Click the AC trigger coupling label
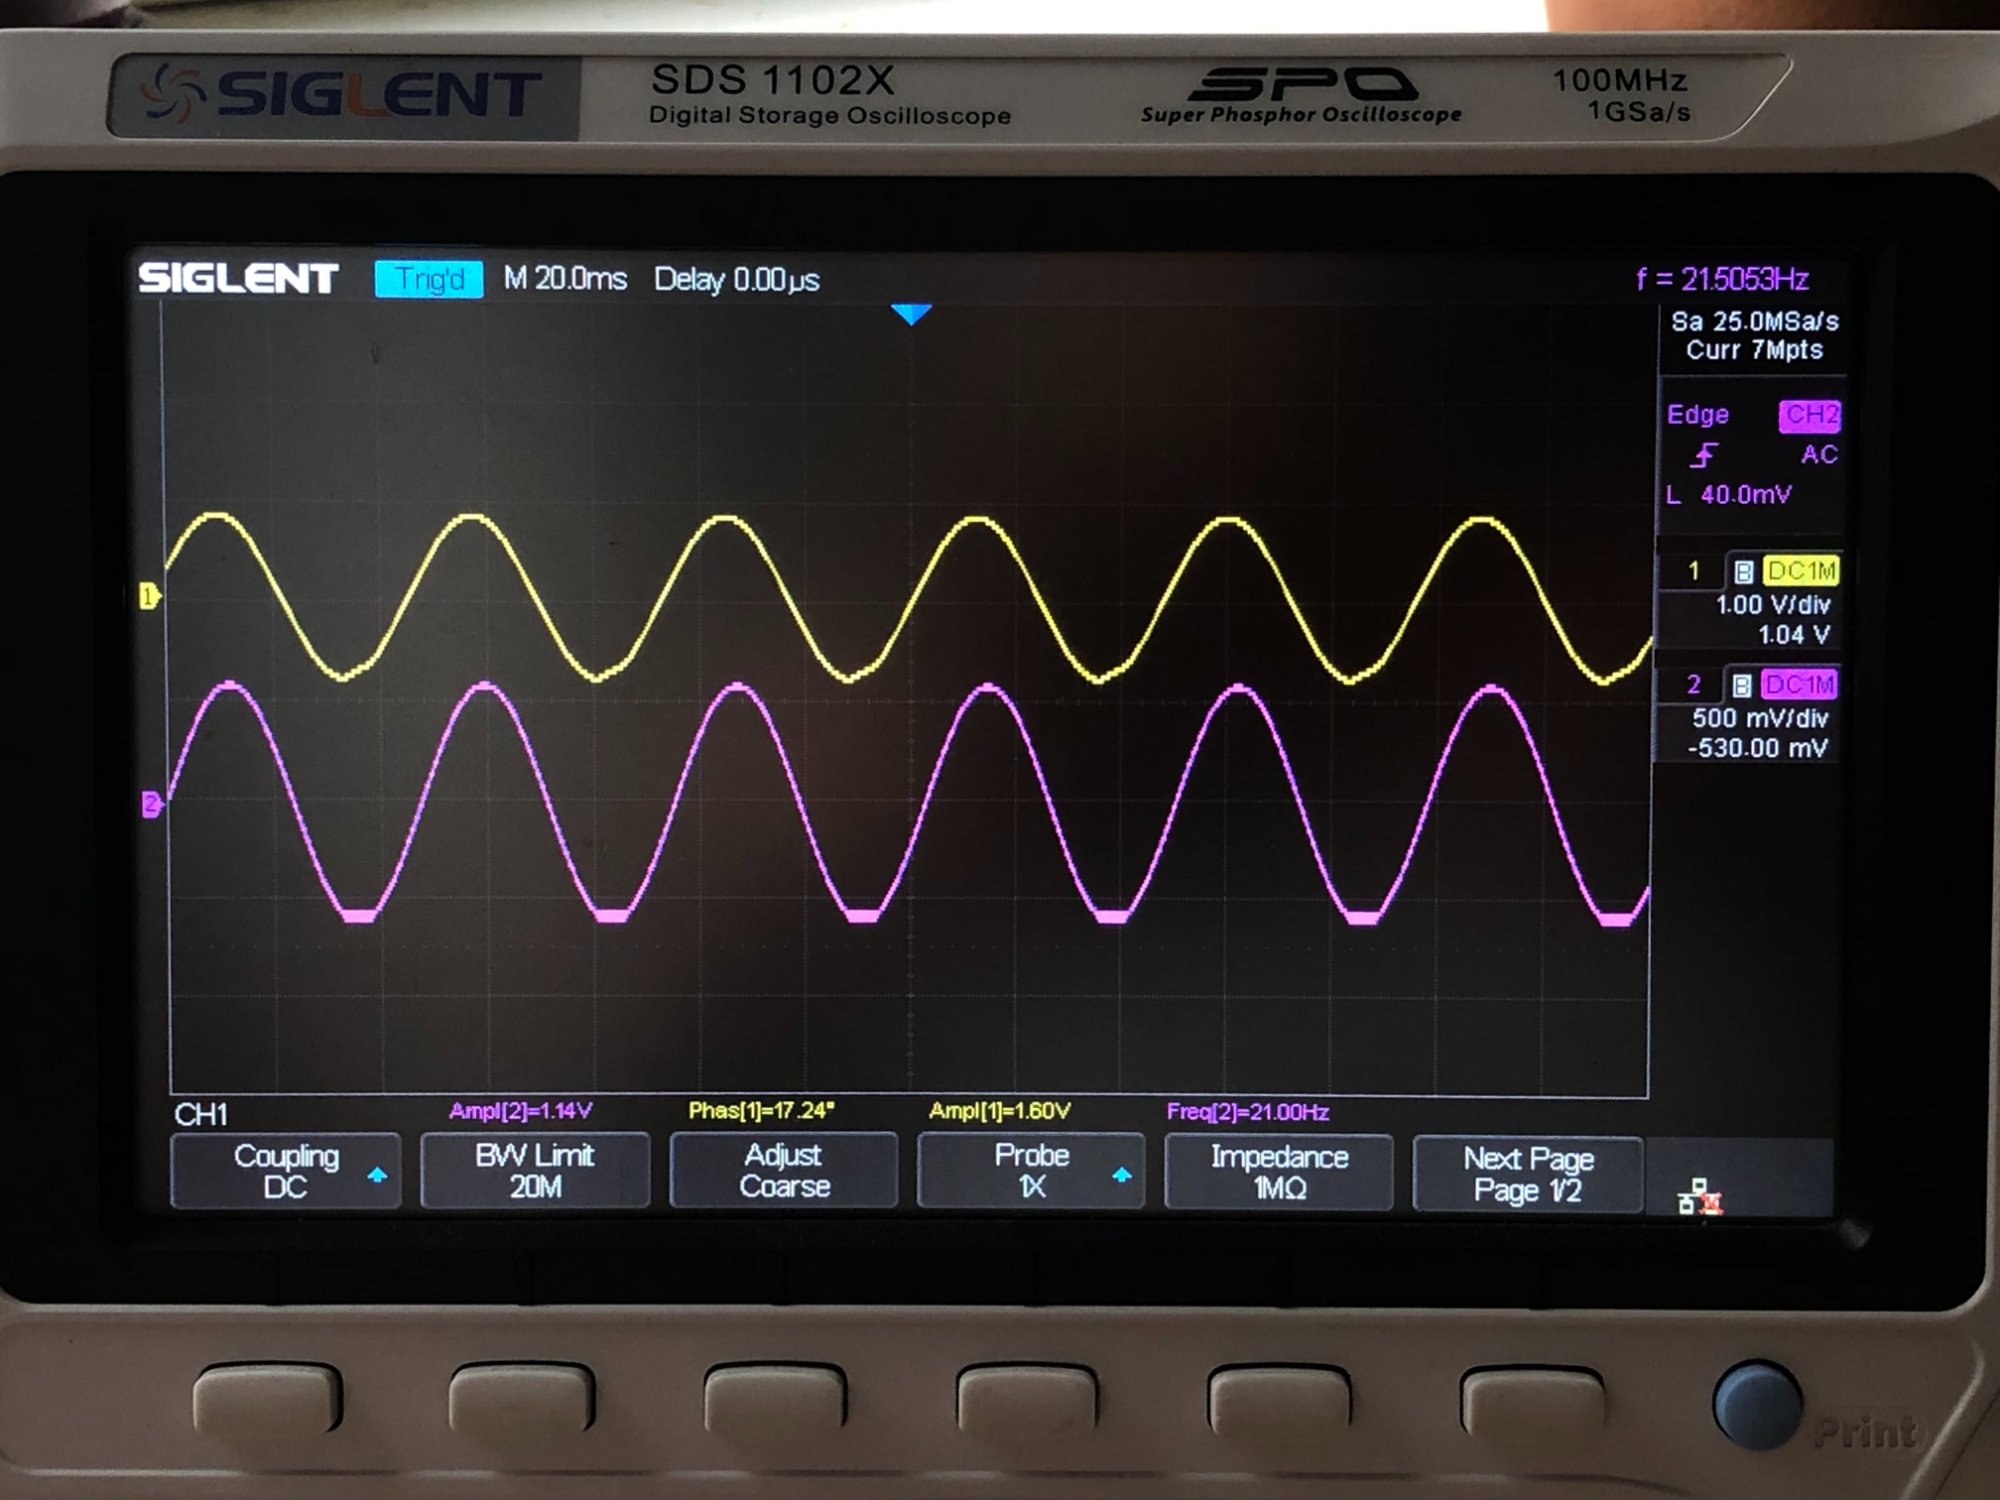Image resolution: width=2000 pixels, height=1500 pixels. (1819, 455)
